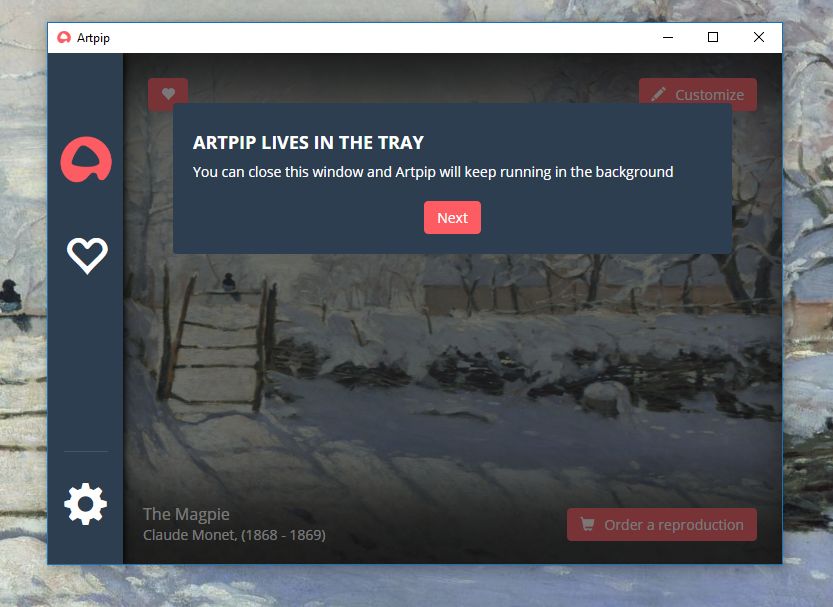Click the ARTPIP LIVES IN THE TRAY heading
The image size is (833, 607).
click(308, 142)
